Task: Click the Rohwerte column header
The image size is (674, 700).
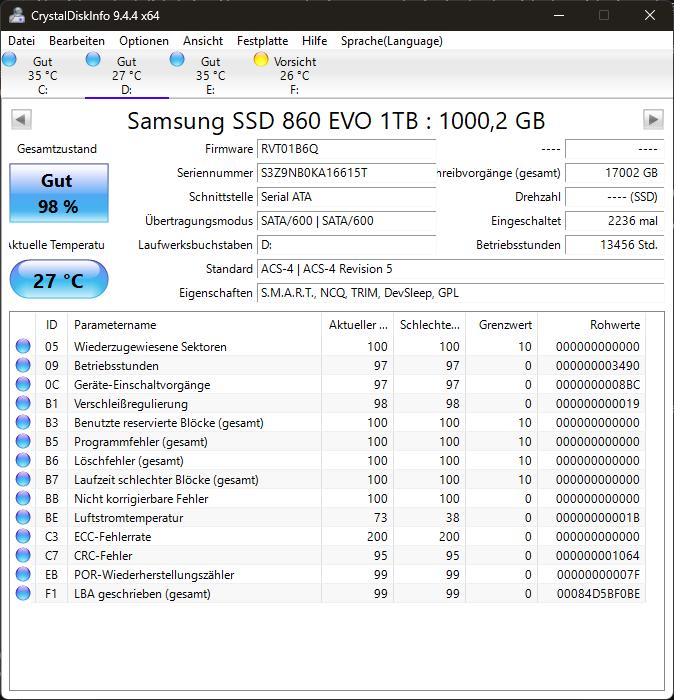Action: pos(592,325)
